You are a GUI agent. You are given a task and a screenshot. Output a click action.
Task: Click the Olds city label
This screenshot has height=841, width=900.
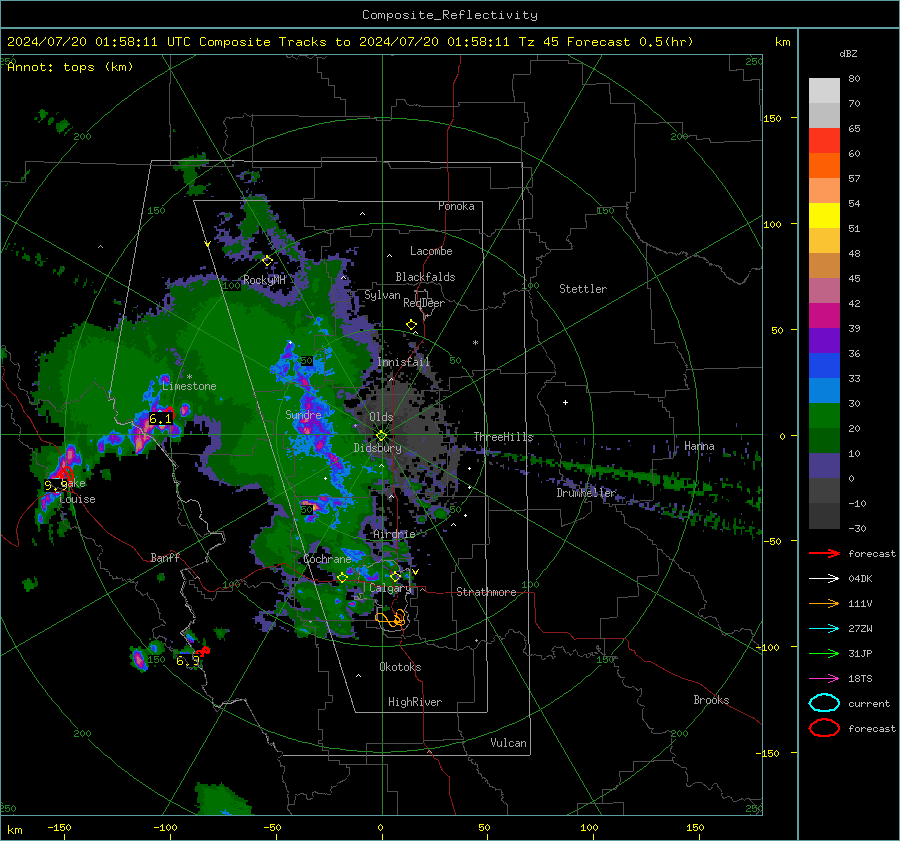click(x=381, y=417)
